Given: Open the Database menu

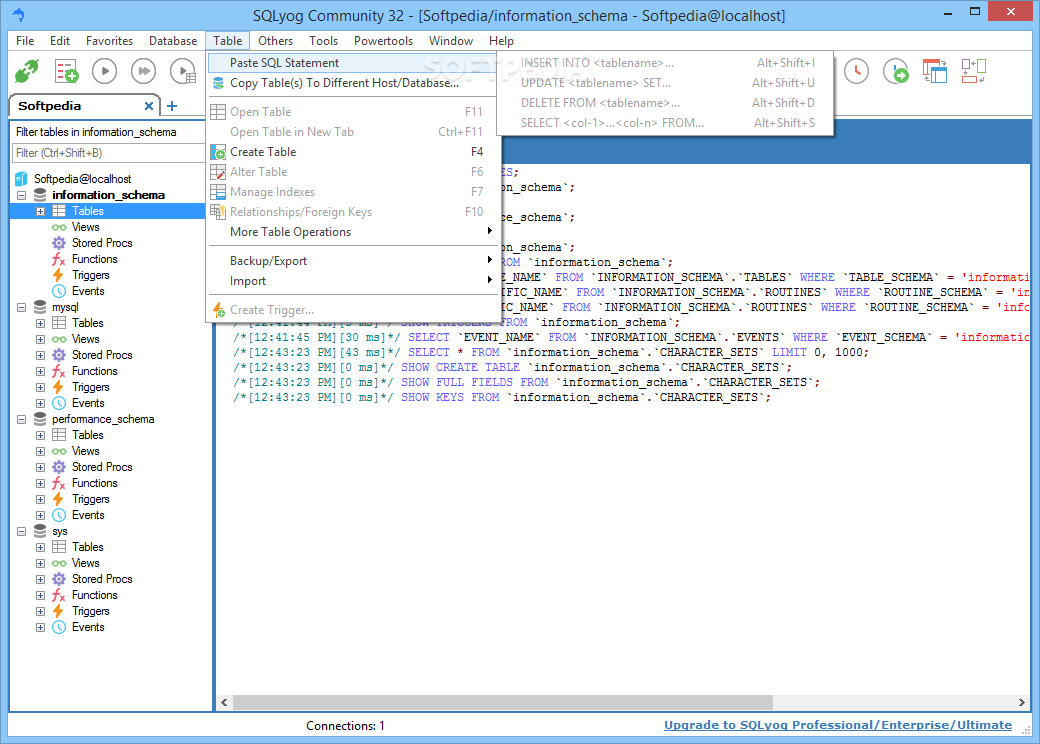Looking at the screenshot, I should click(x=173, y=40).
